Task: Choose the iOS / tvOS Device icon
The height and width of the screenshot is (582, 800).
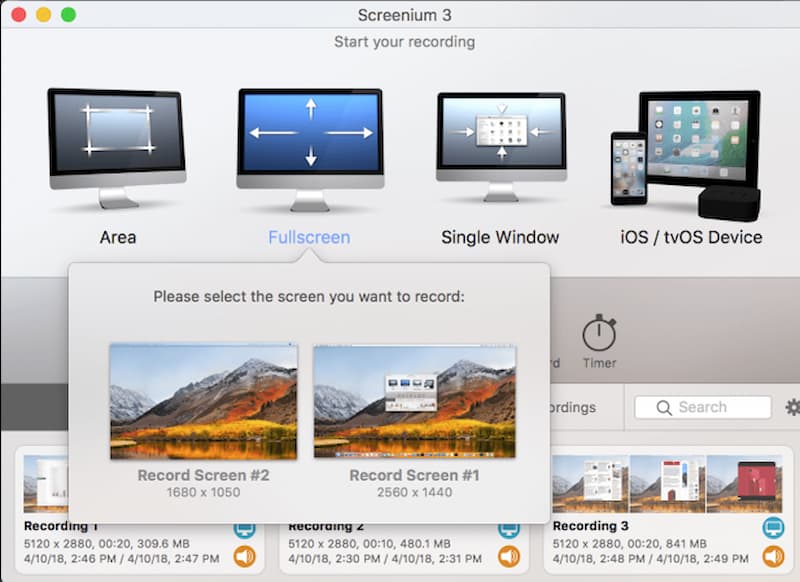Action: coord(686,156)
